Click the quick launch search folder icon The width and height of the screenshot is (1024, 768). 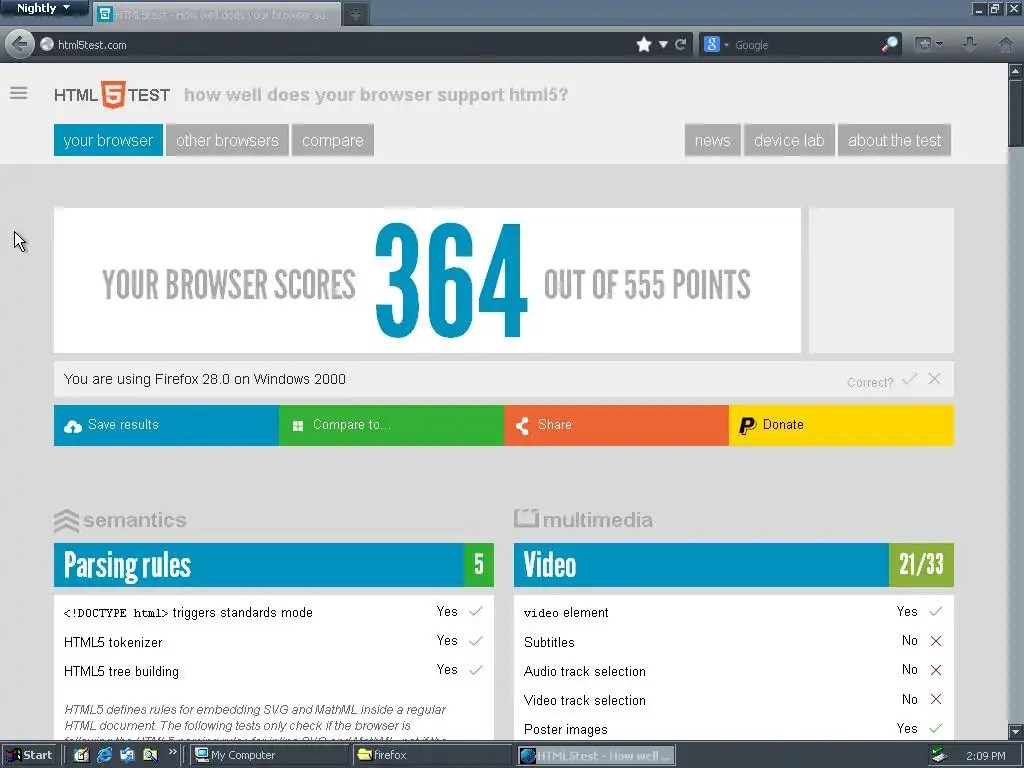pyautogui.click(x=150, y=755)
